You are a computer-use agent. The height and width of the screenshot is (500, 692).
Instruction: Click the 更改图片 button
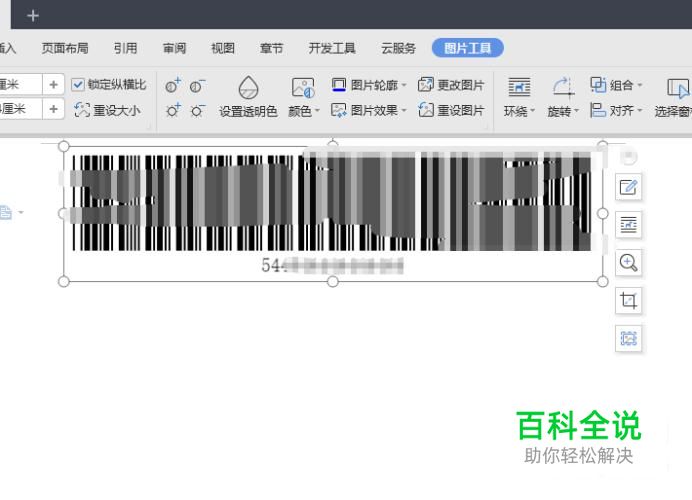[451, 84]
